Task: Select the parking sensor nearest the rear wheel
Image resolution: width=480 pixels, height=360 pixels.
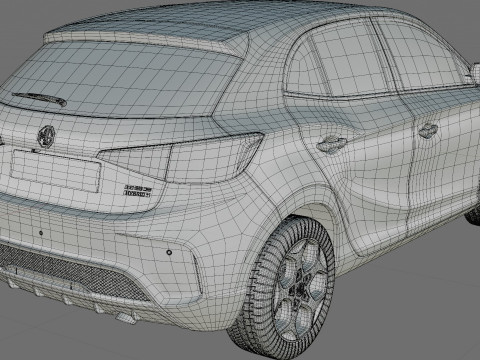Action: pyautogui.click(x=169, y=252)
